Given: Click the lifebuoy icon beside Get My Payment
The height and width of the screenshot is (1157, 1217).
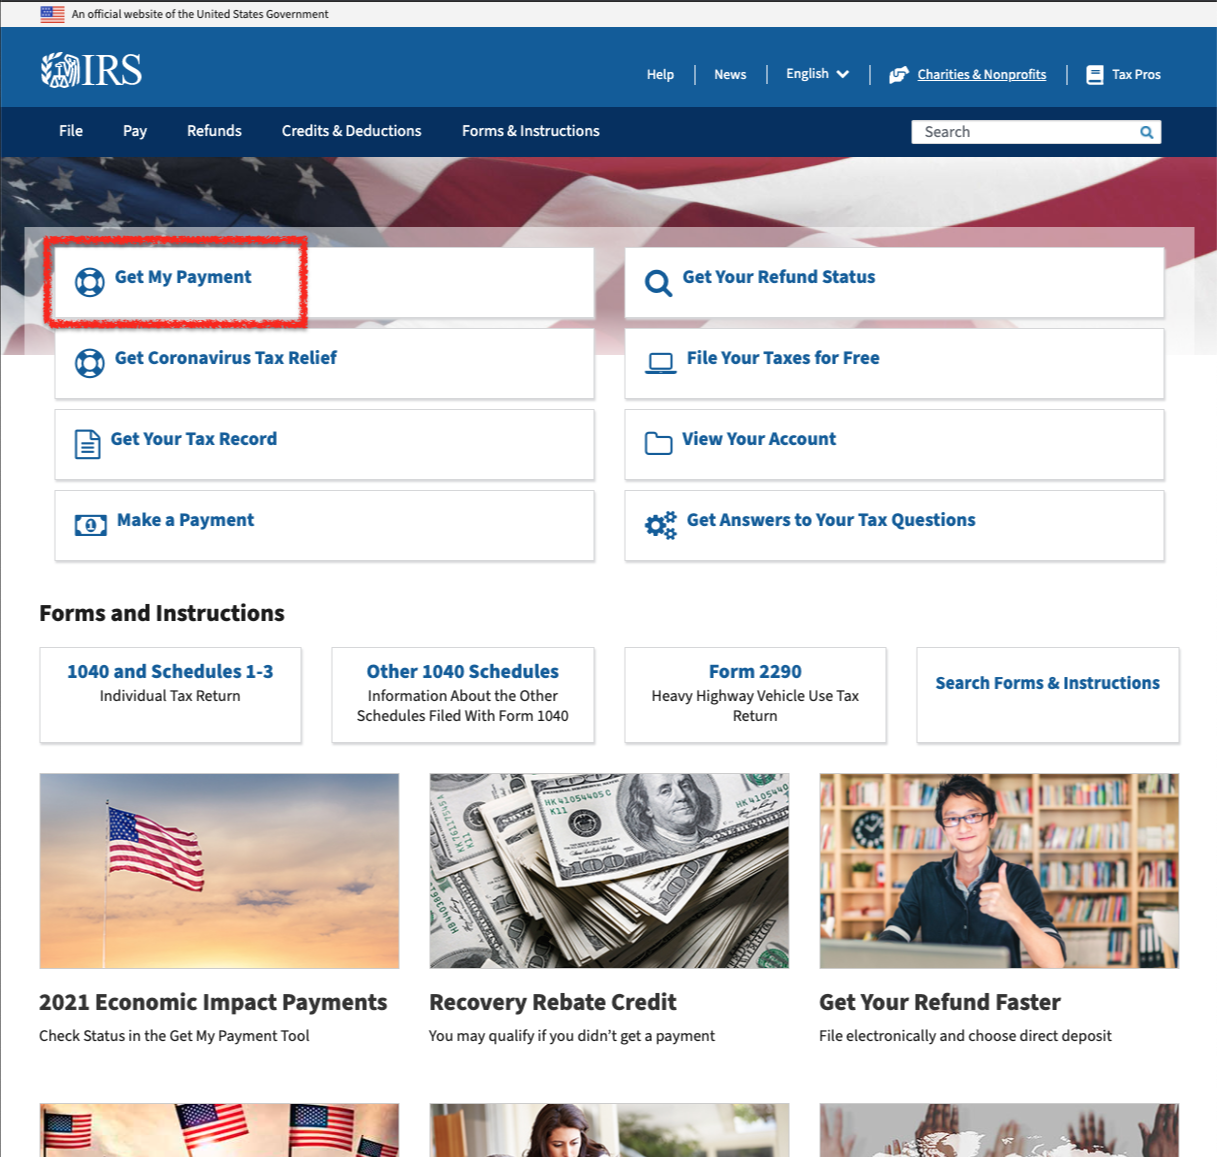Looking at the screenshot, I should point(90,283).
